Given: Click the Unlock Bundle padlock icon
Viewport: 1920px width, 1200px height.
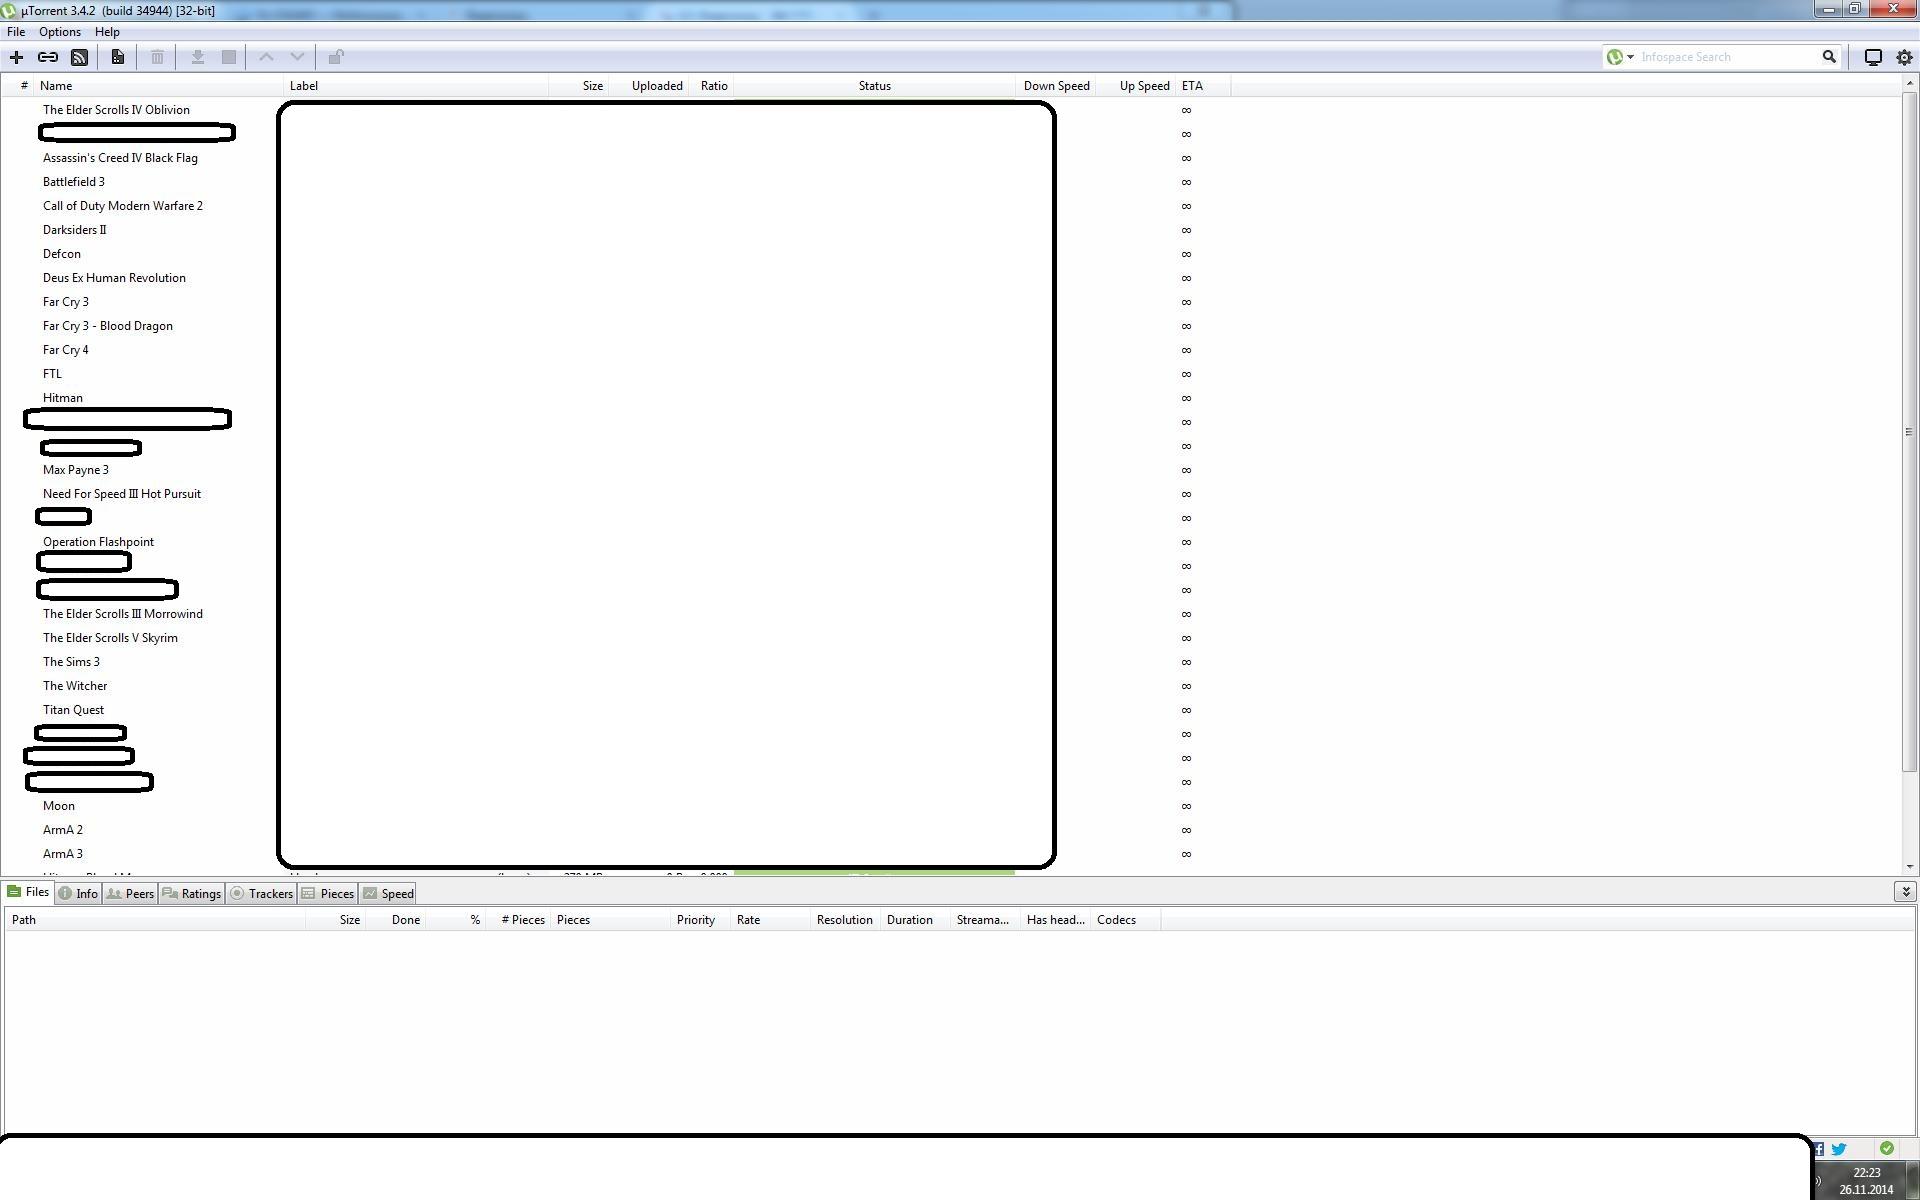Looking at the screenshot, I should (x=336, y=57).
